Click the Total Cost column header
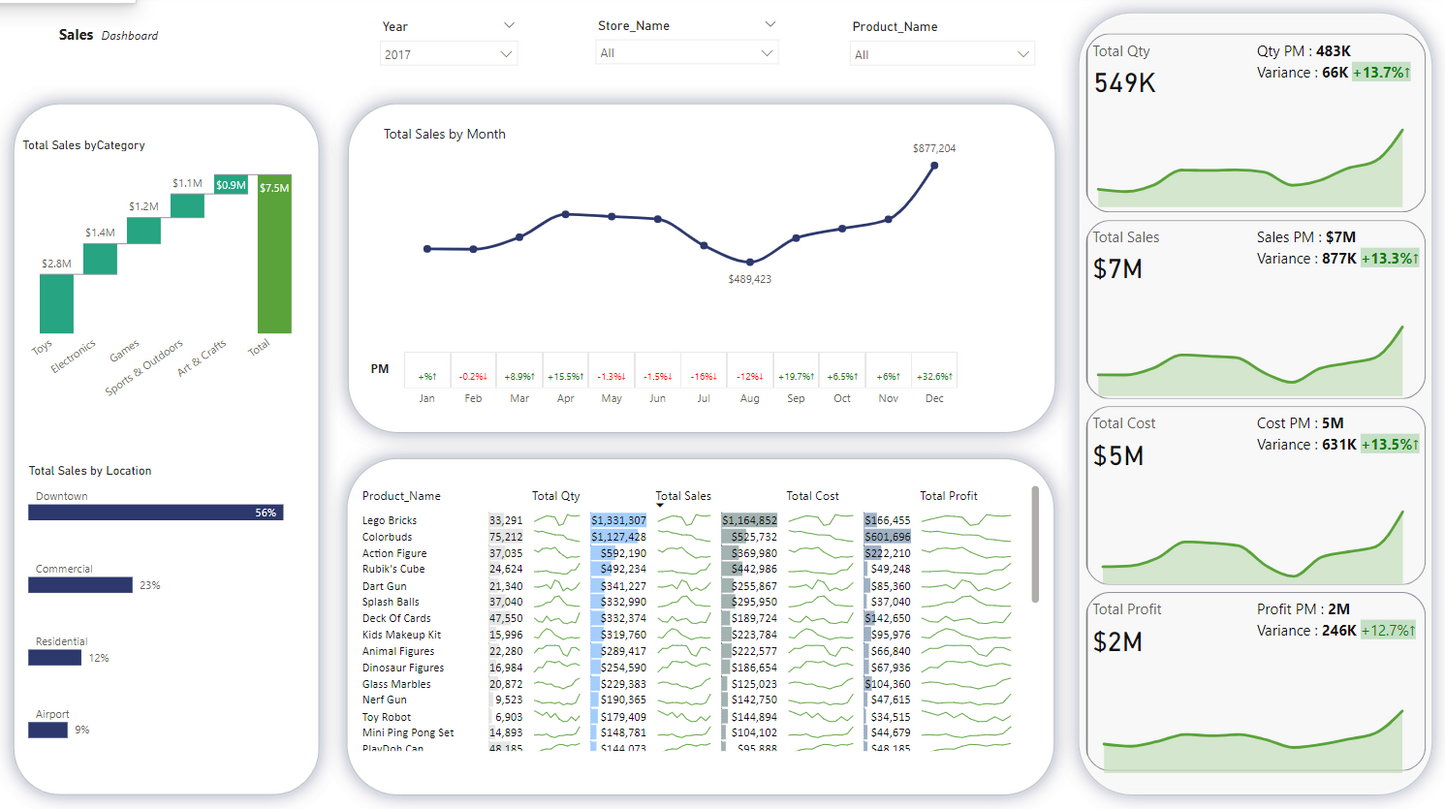The width and height of the screenshot is (1445, 809). (812, 496)
